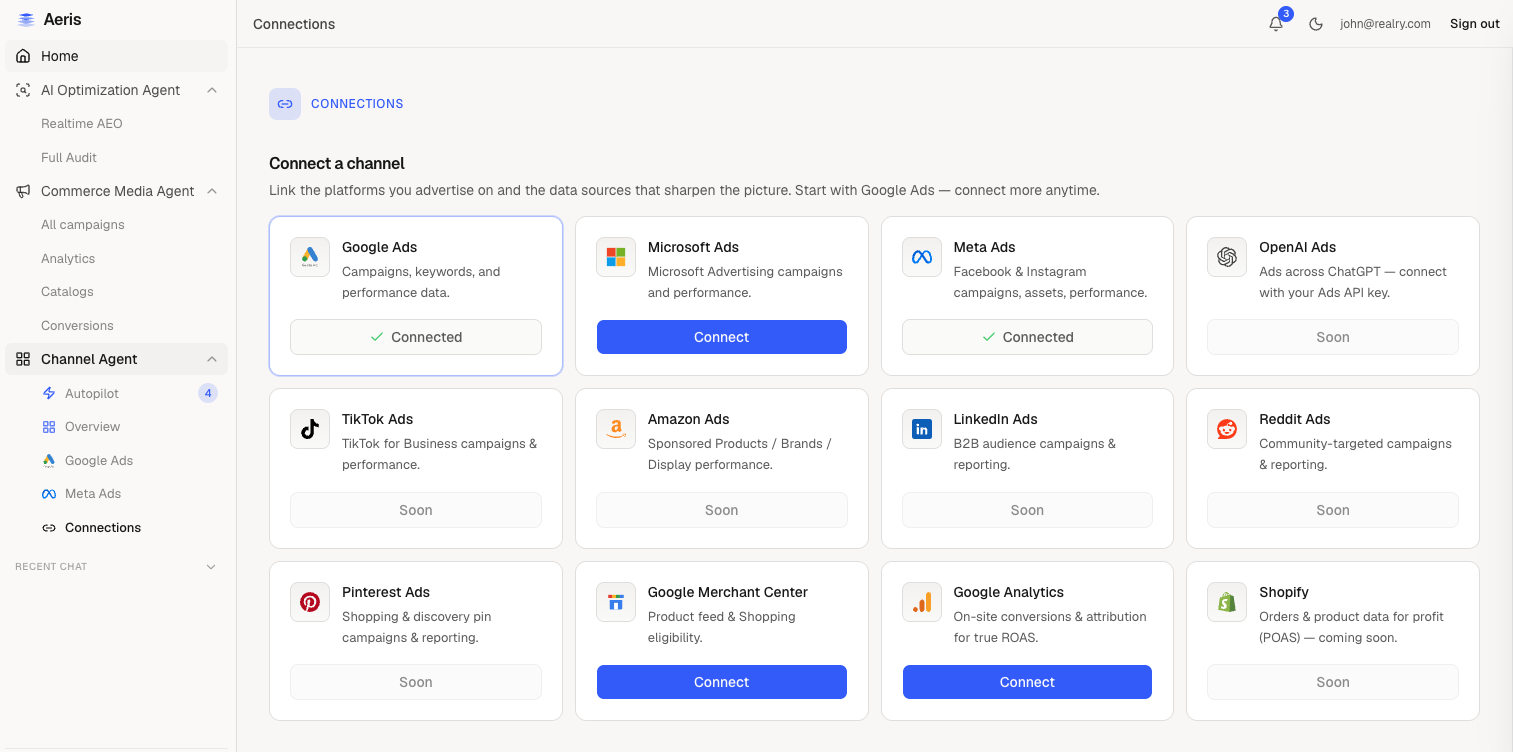Click the Soon button on Reddit Ads

point(1333,510)
